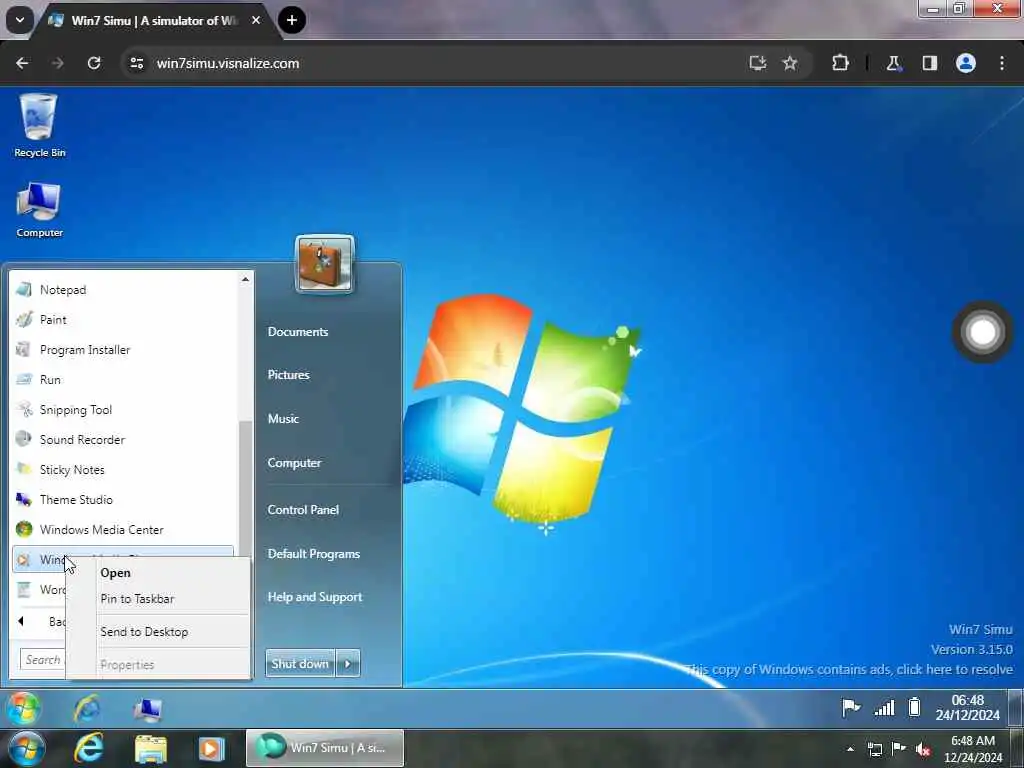Click scroll up arrow in programs list

(x=246, y=280)
